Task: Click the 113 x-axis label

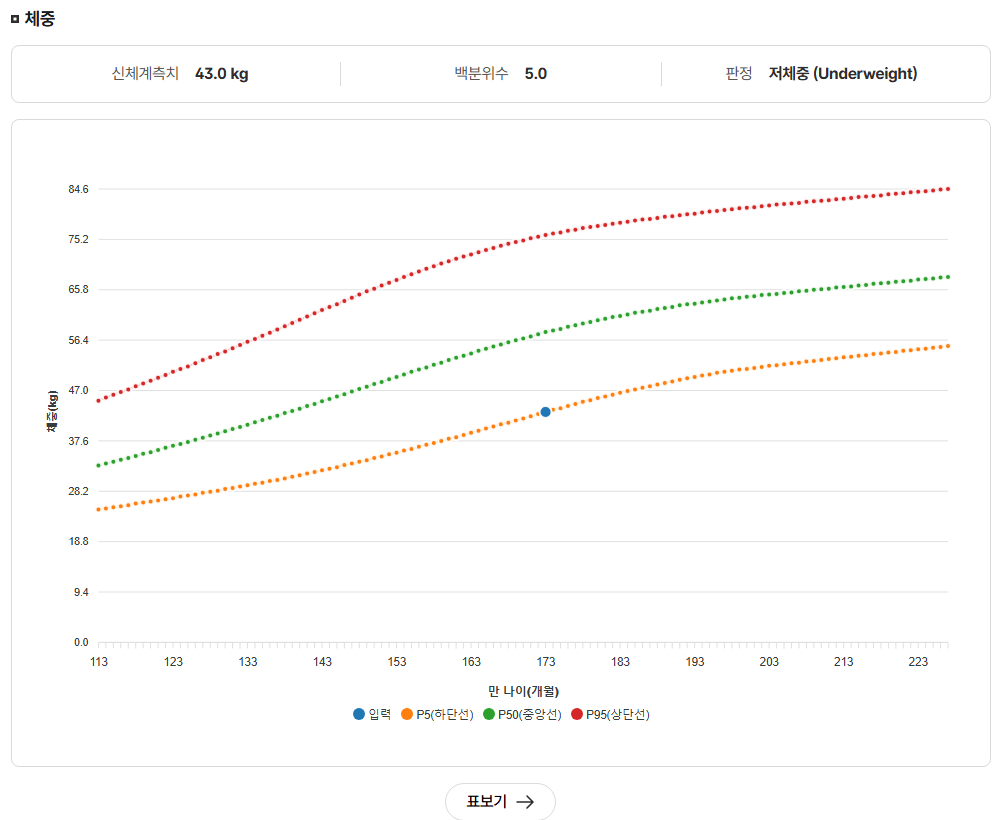Action: click(x=99, y=662)
